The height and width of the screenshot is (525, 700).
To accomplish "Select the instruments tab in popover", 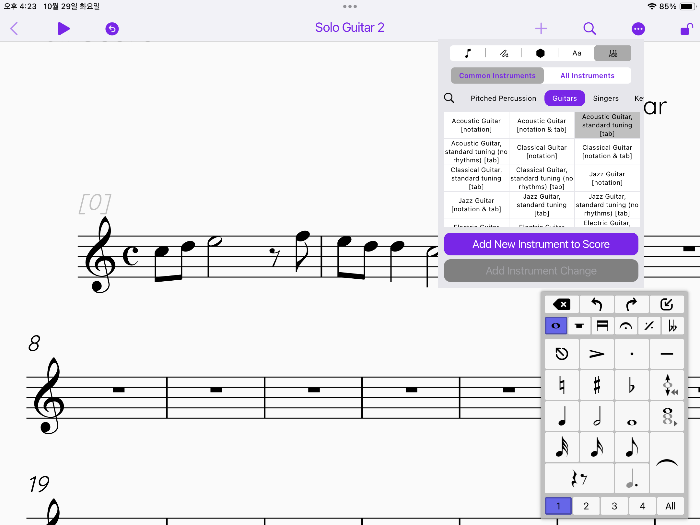I will click(612, 53).
